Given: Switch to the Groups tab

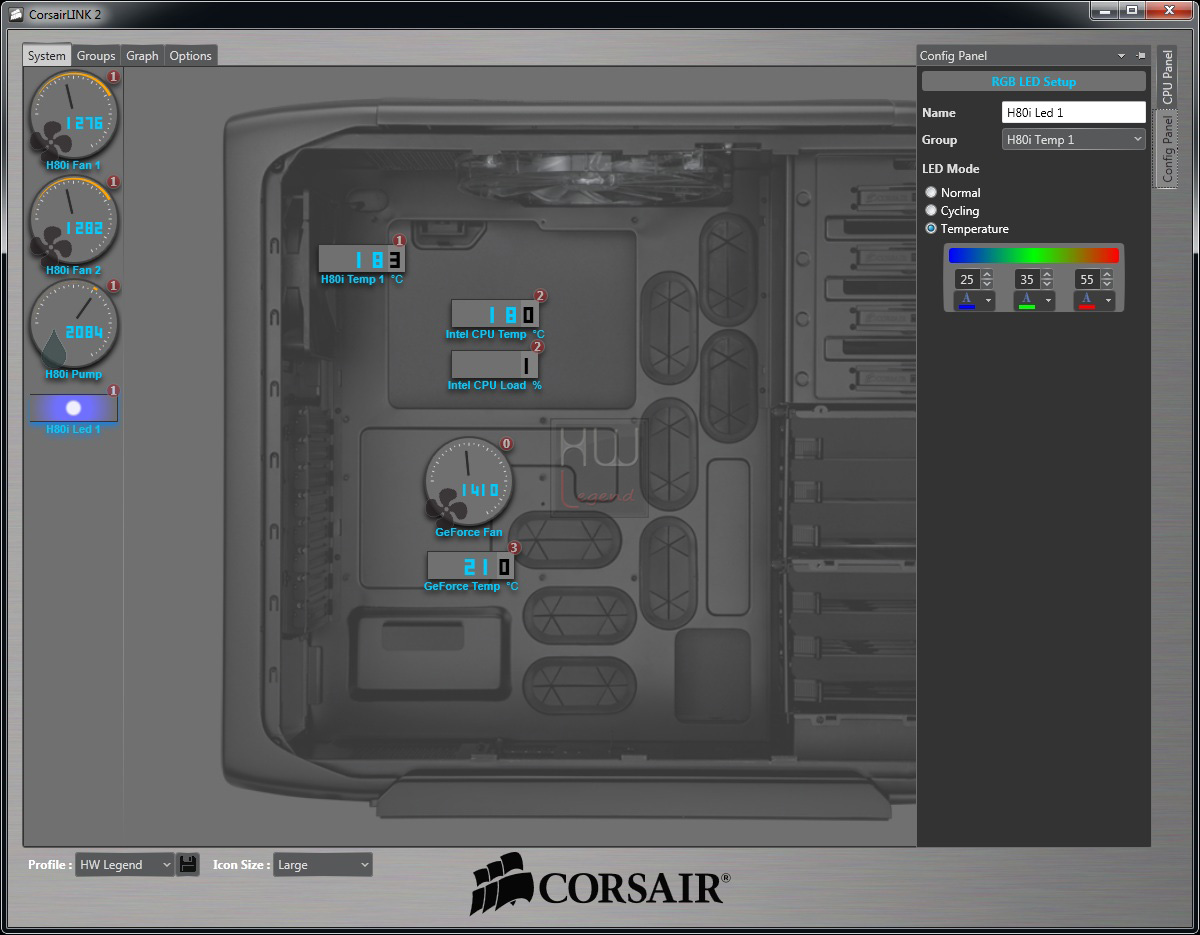Looking at the screenshot, I should pyautogui.click(x=96, y=56).
